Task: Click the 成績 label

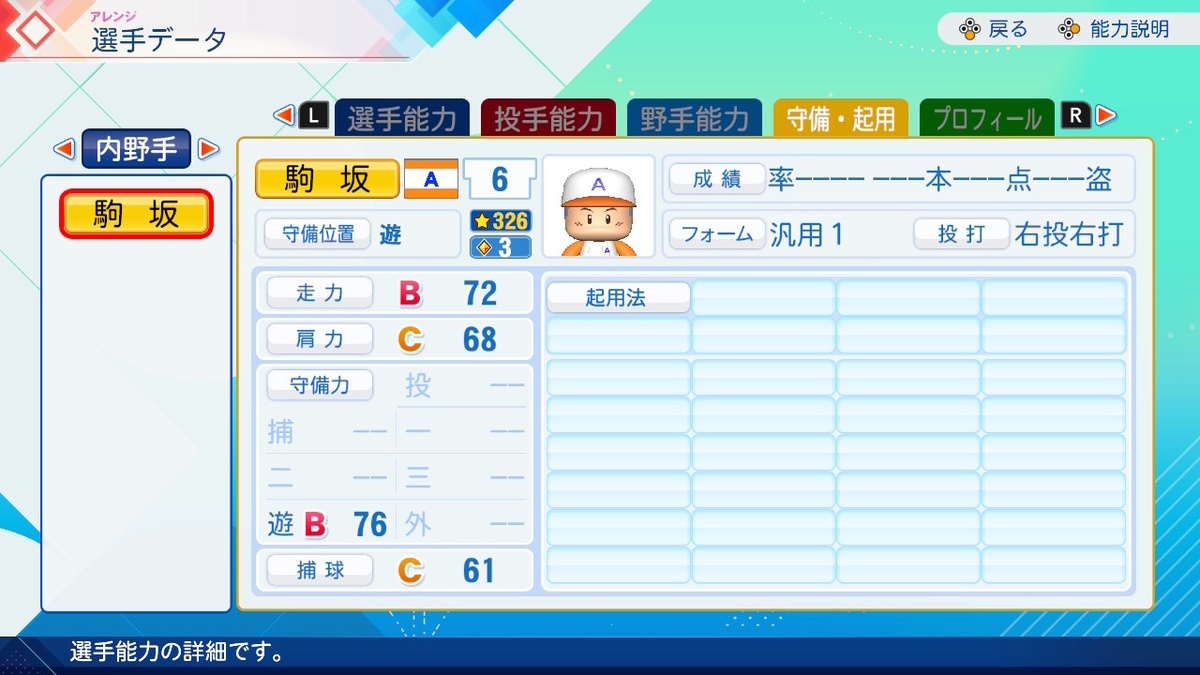Action: coord(717,179)
